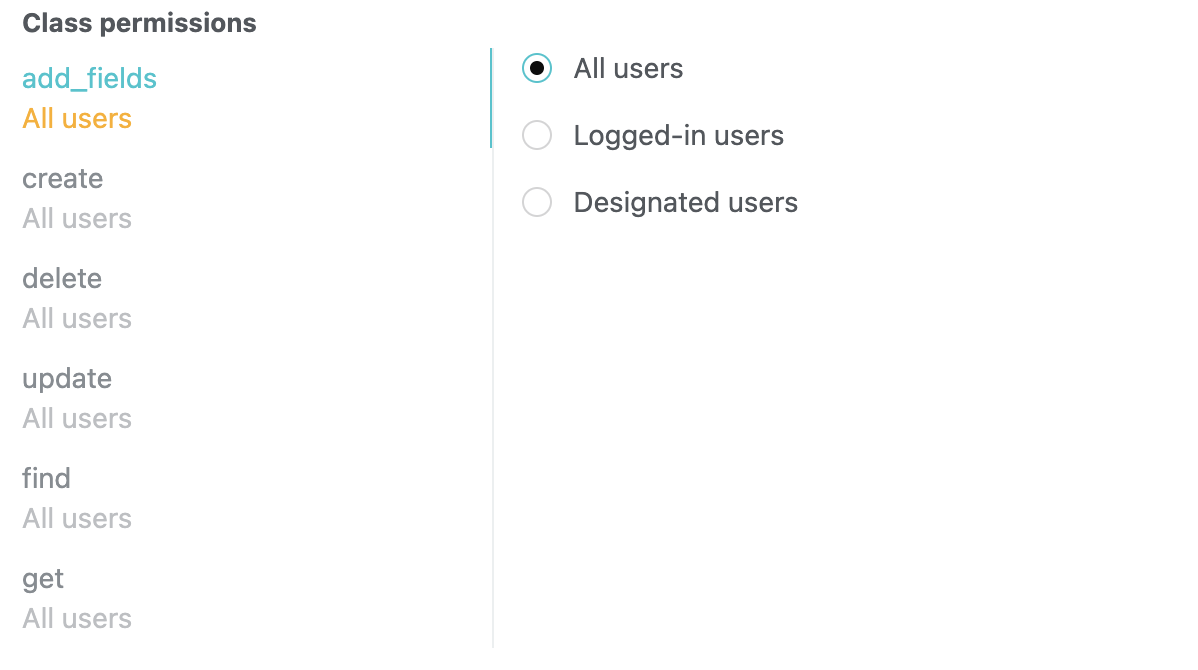Click the "All users" text under find
1198x670 pixels.
coord(76,518)
